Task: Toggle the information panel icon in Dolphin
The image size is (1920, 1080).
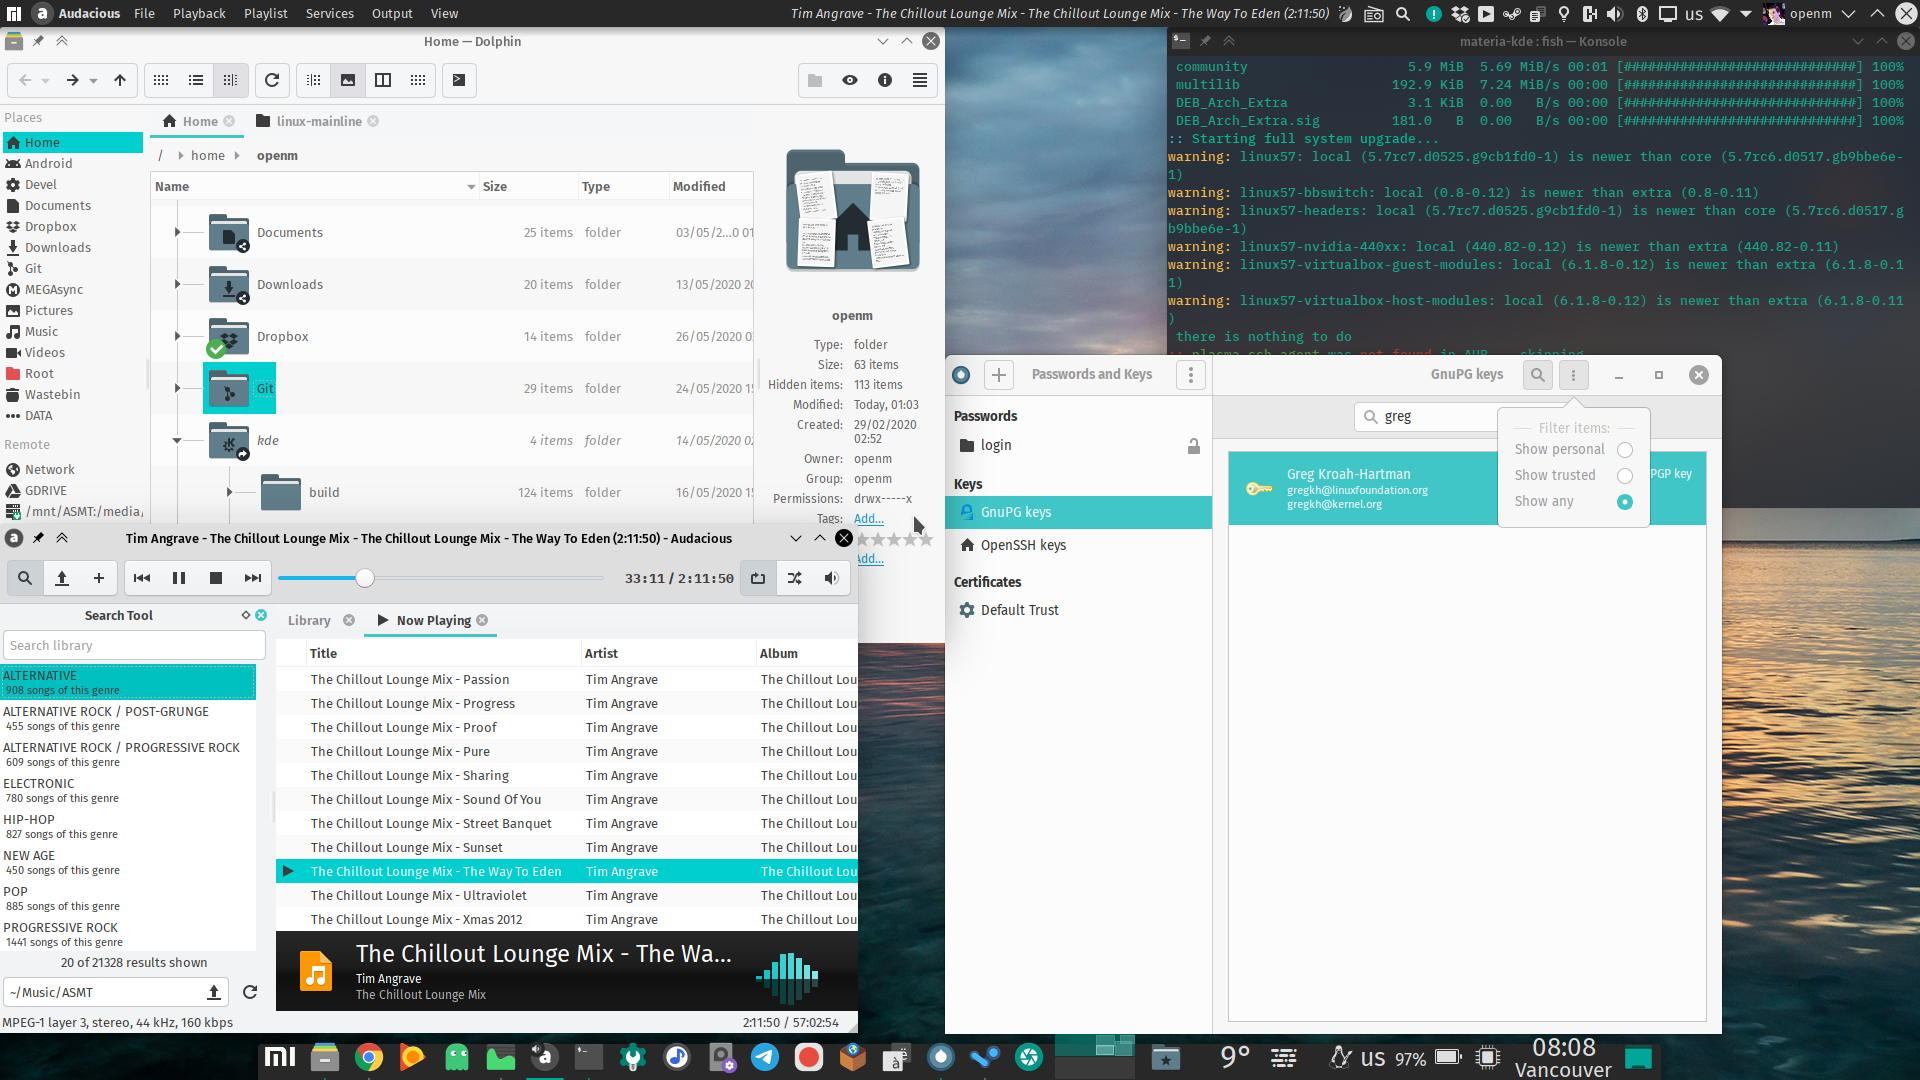Action: point(885,80)
